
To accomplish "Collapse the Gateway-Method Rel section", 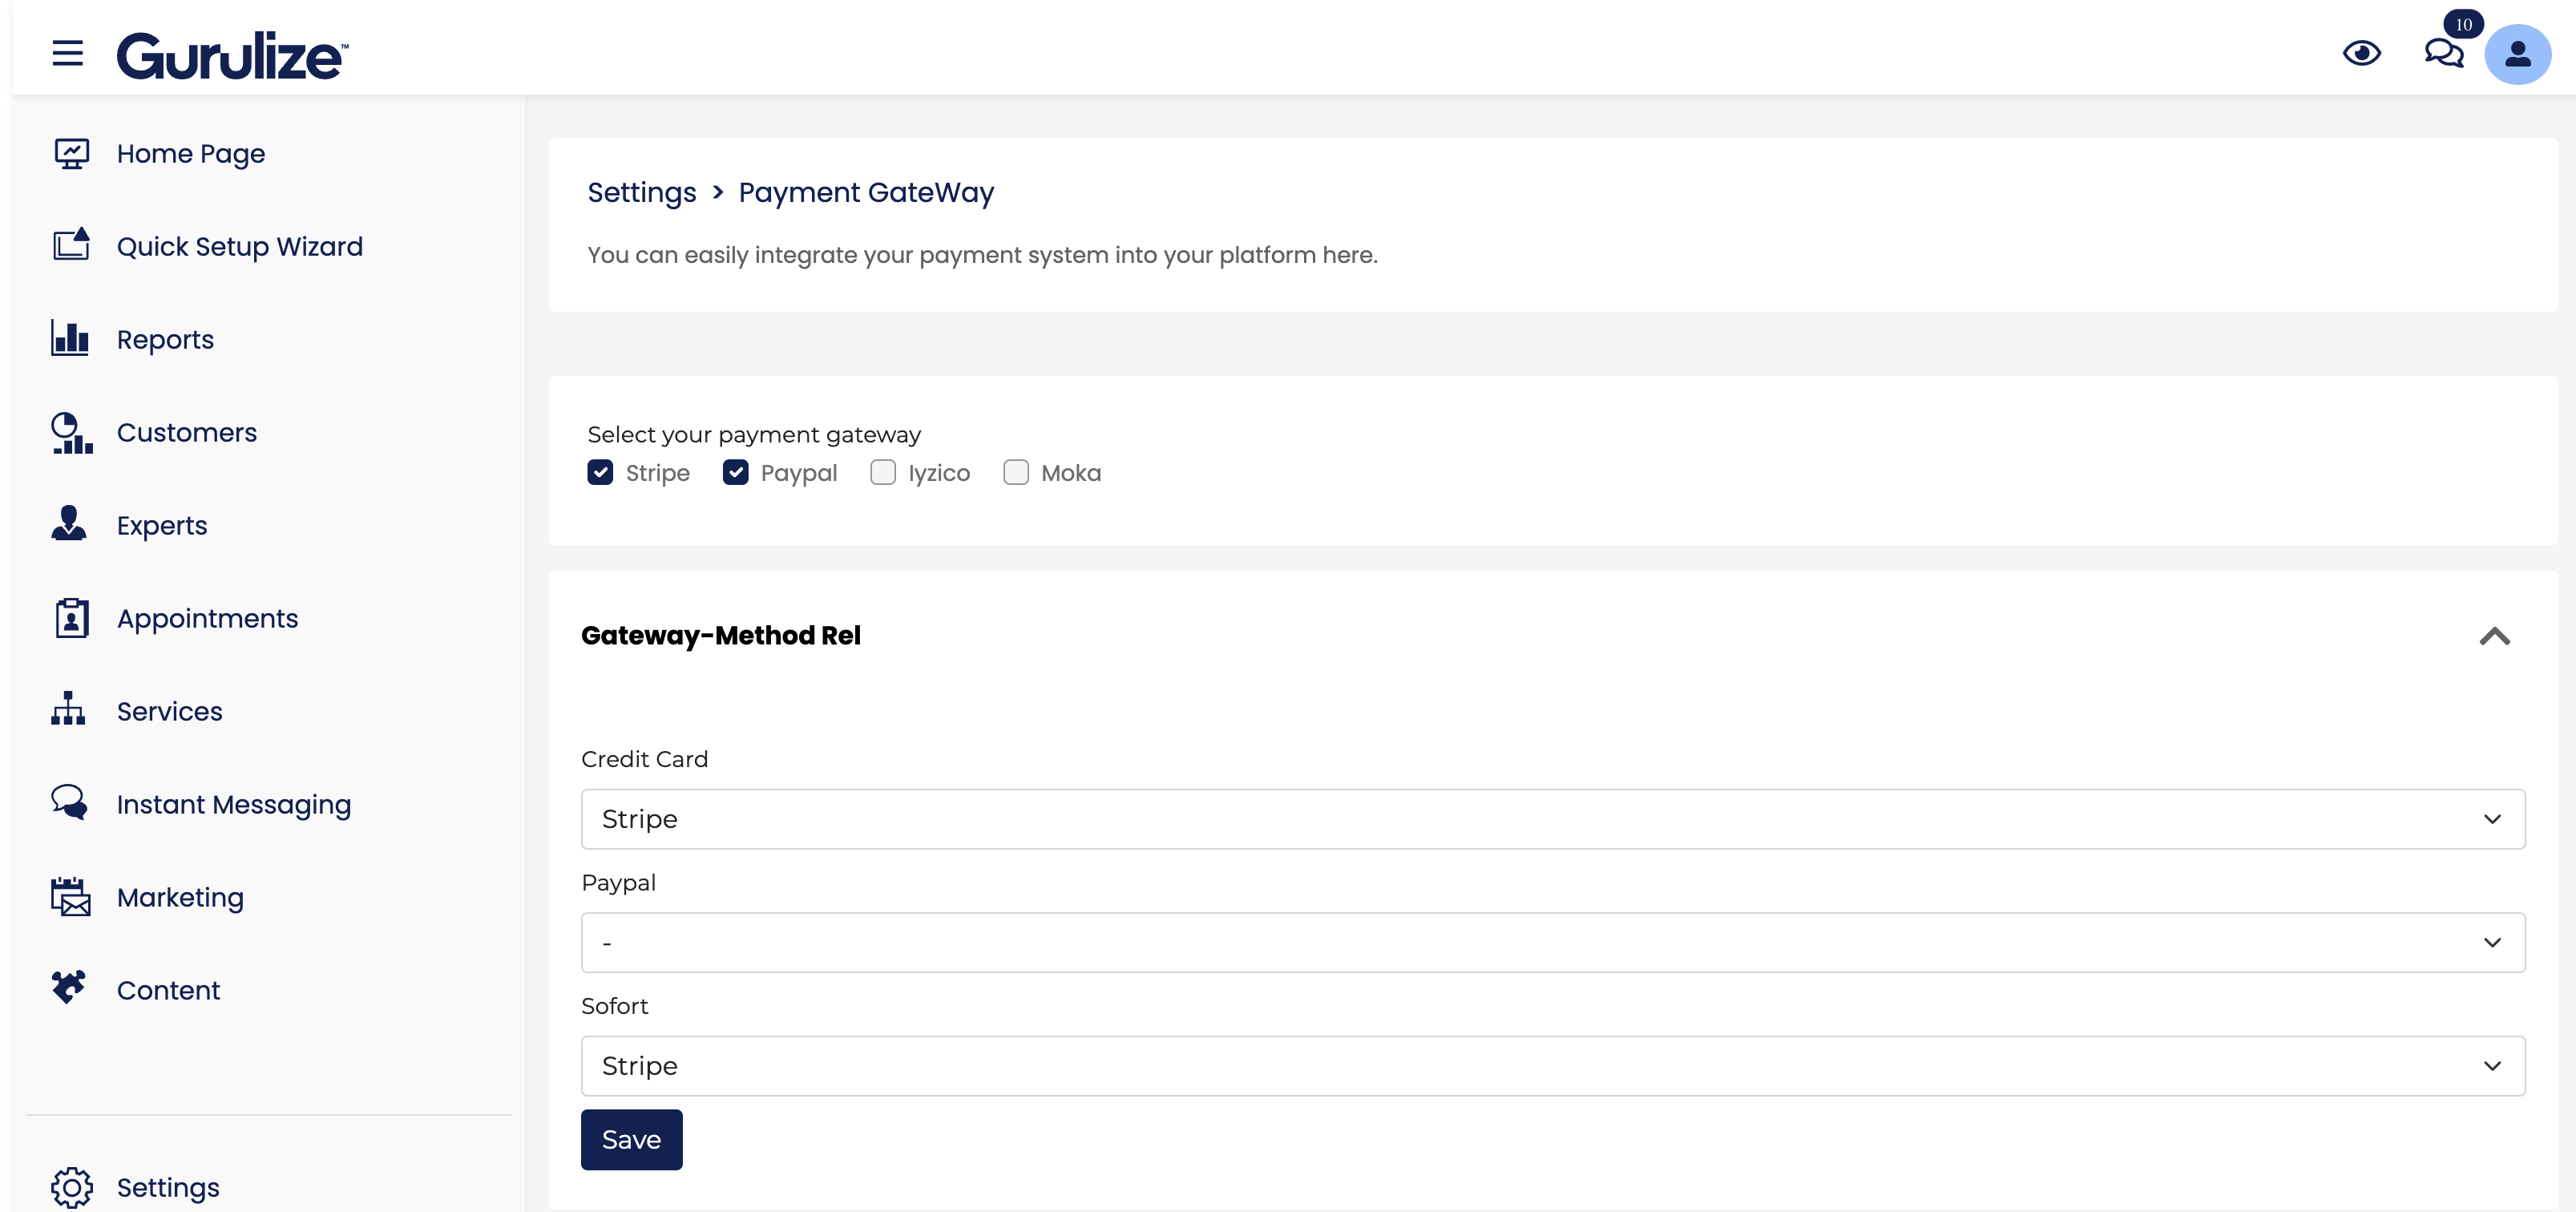I will coord(2495,636).
